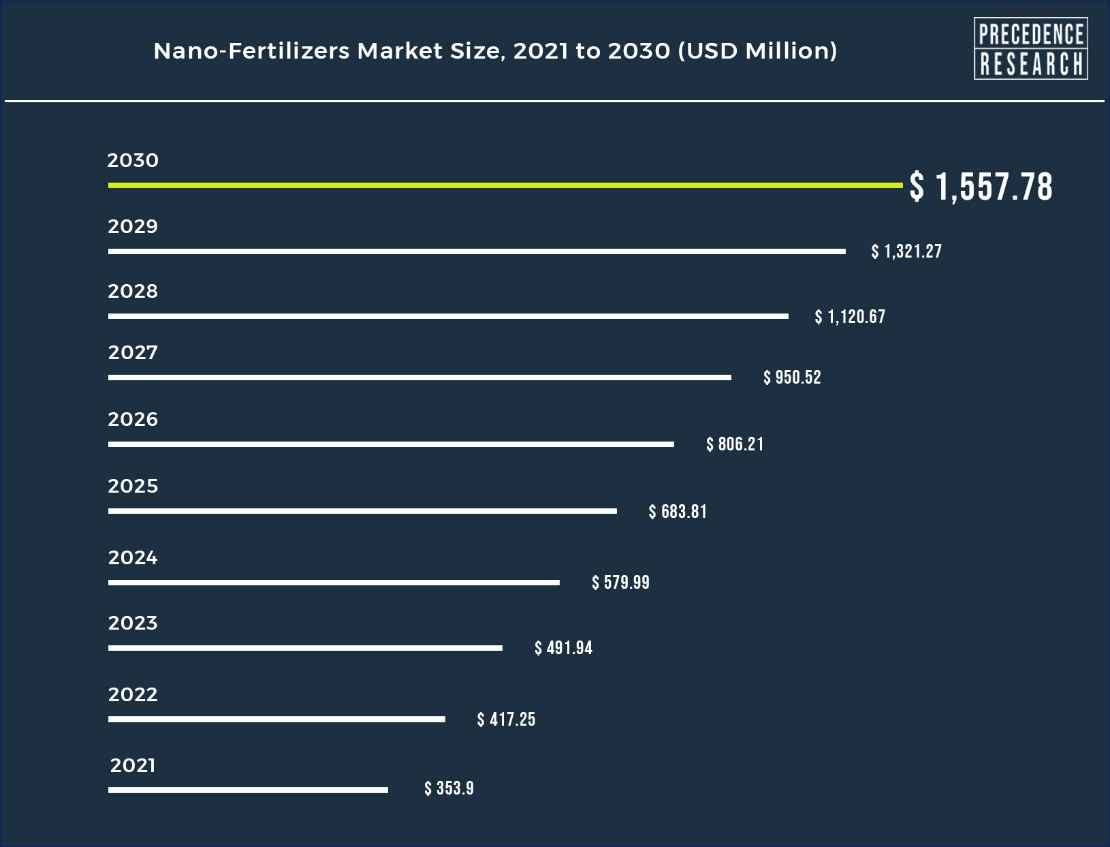Select the 2023 year label
The image size is (1110, 847).
pyautogui.click(x=133, y=624)
